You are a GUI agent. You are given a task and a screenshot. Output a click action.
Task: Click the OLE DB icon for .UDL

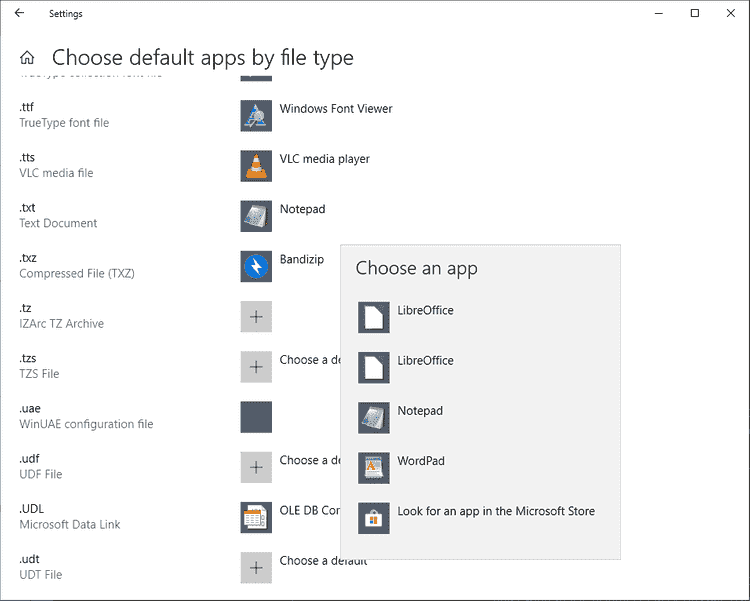(x=256, y=517)
